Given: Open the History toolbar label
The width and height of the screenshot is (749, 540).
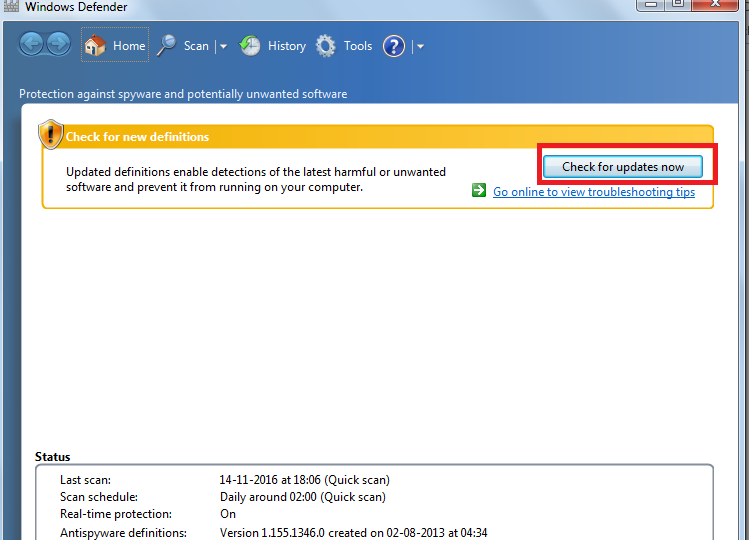Looking at the screenshot, I should click(x=287, y=46).
